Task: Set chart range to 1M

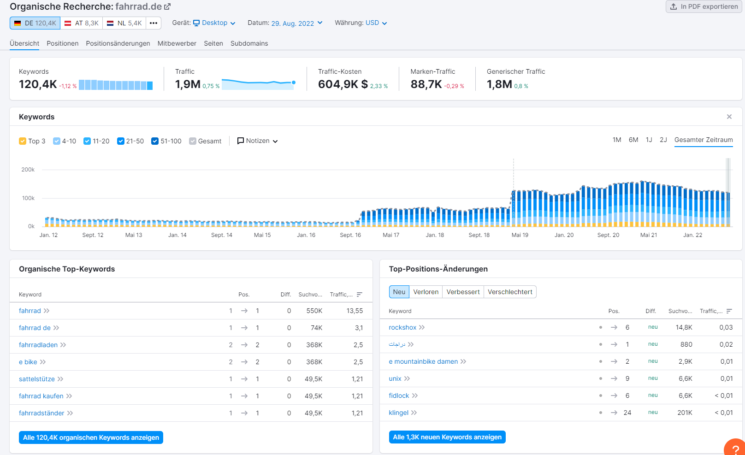Action: (x=617, y=140)
